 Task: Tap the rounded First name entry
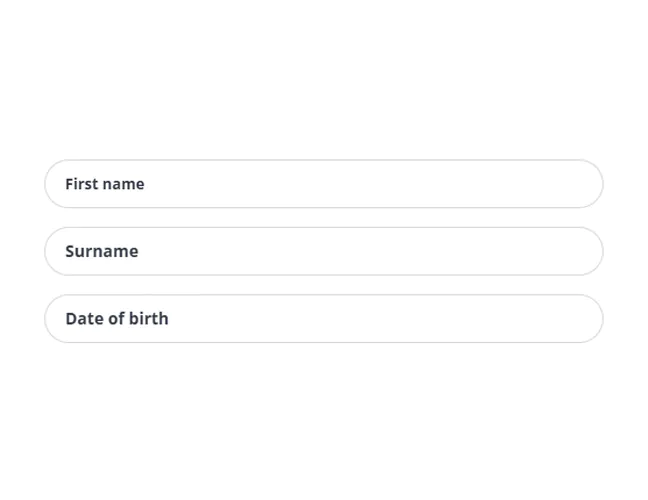[323, 184]
